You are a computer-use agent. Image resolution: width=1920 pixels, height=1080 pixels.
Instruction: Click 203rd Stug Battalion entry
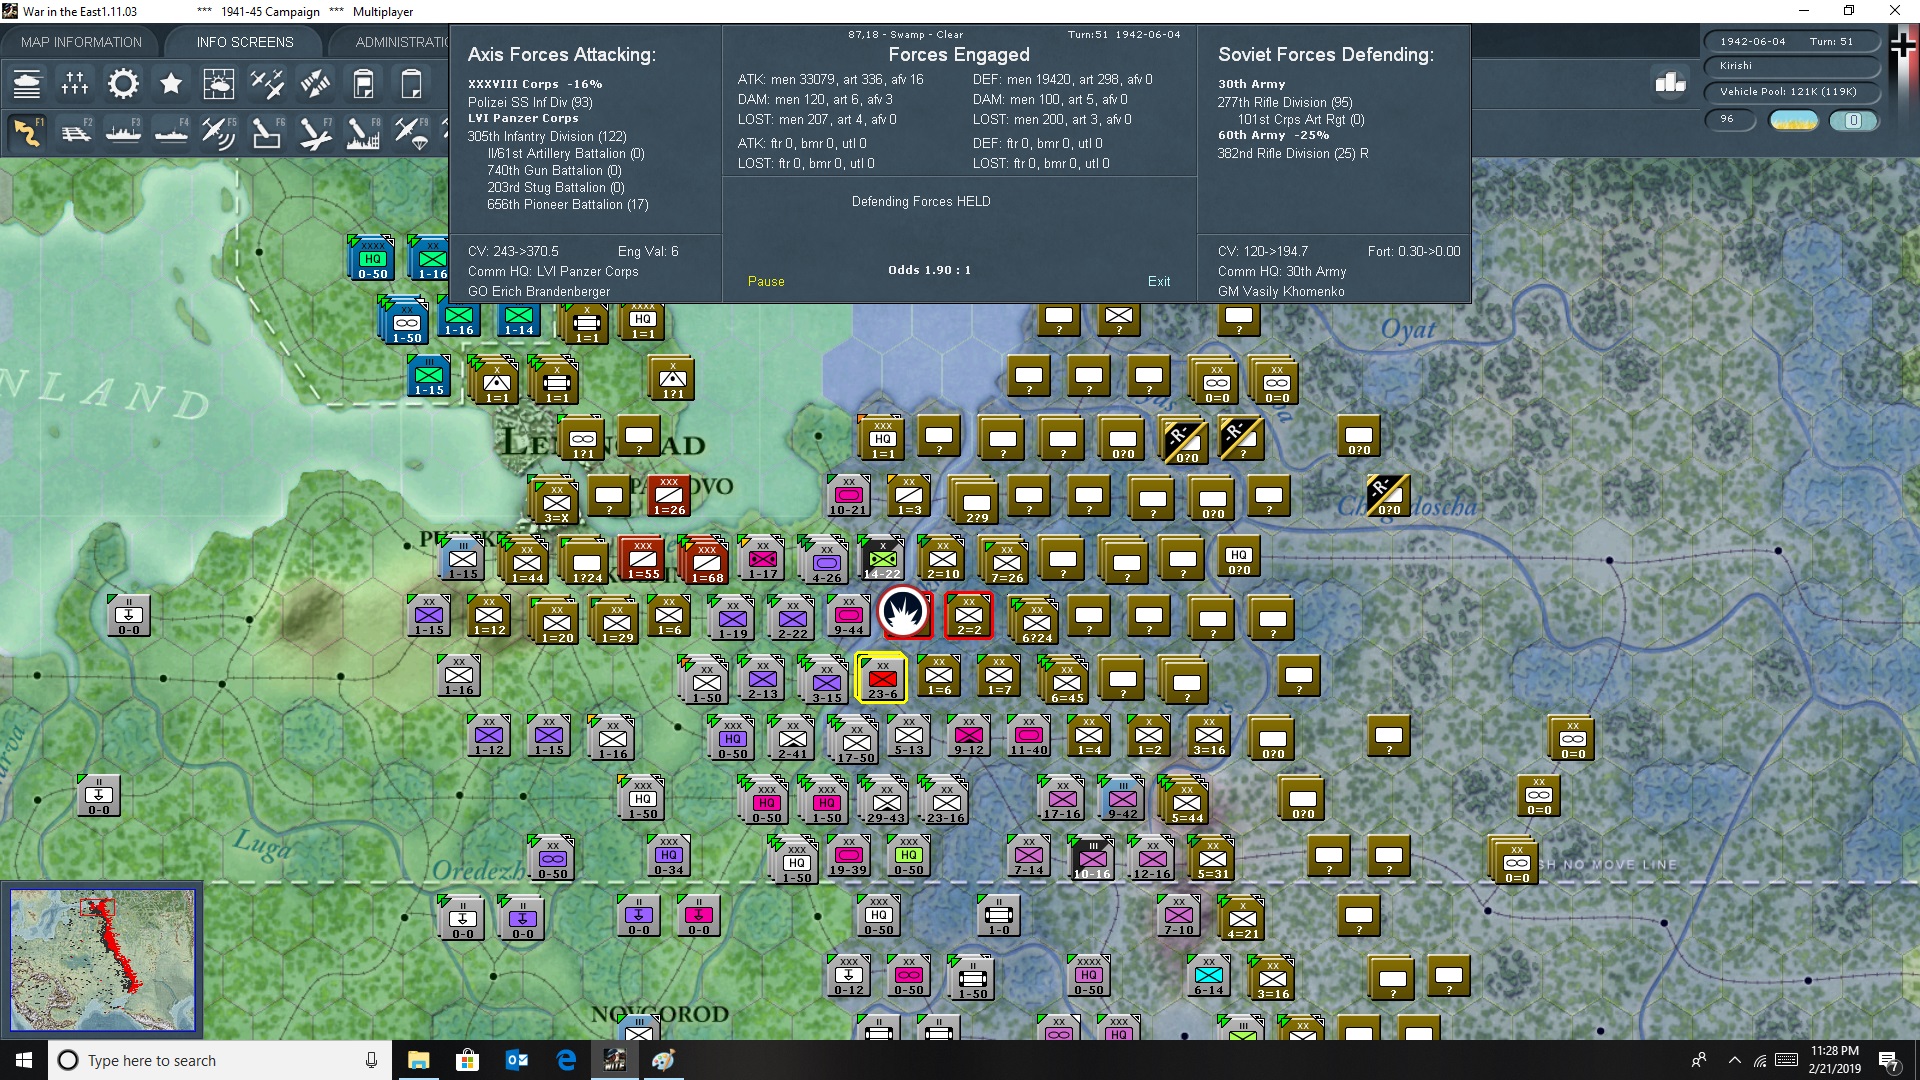point(556,187)
